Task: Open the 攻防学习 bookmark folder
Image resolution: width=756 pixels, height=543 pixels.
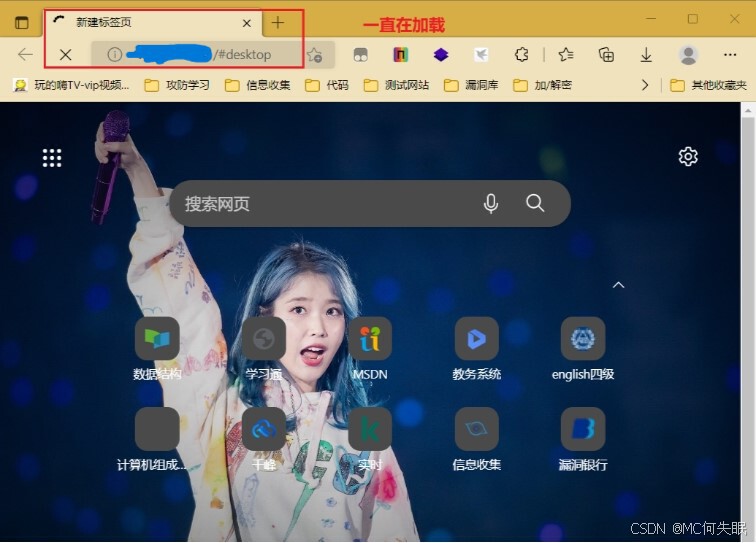Action: [x=177, y=85]
